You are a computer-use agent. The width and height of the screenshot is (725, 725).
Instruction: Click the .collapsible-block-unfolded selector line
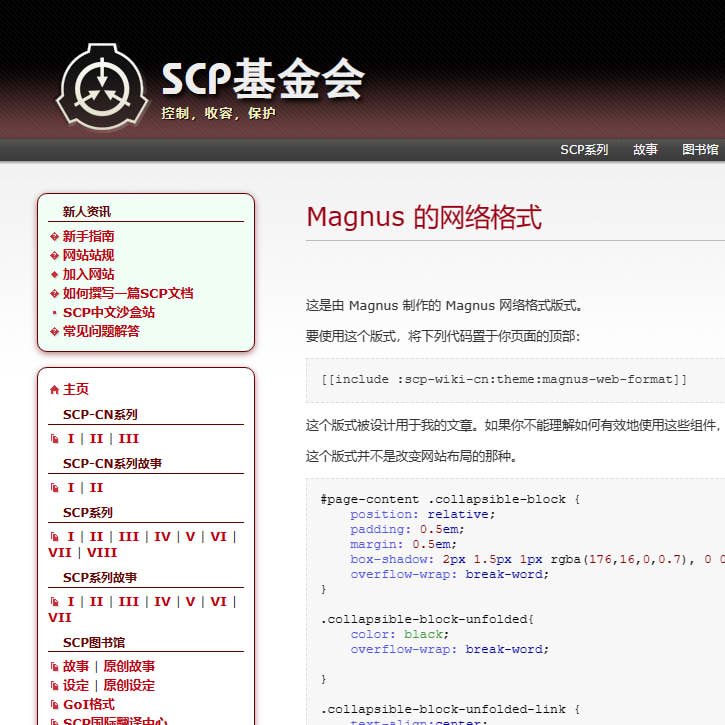[427, 619]
